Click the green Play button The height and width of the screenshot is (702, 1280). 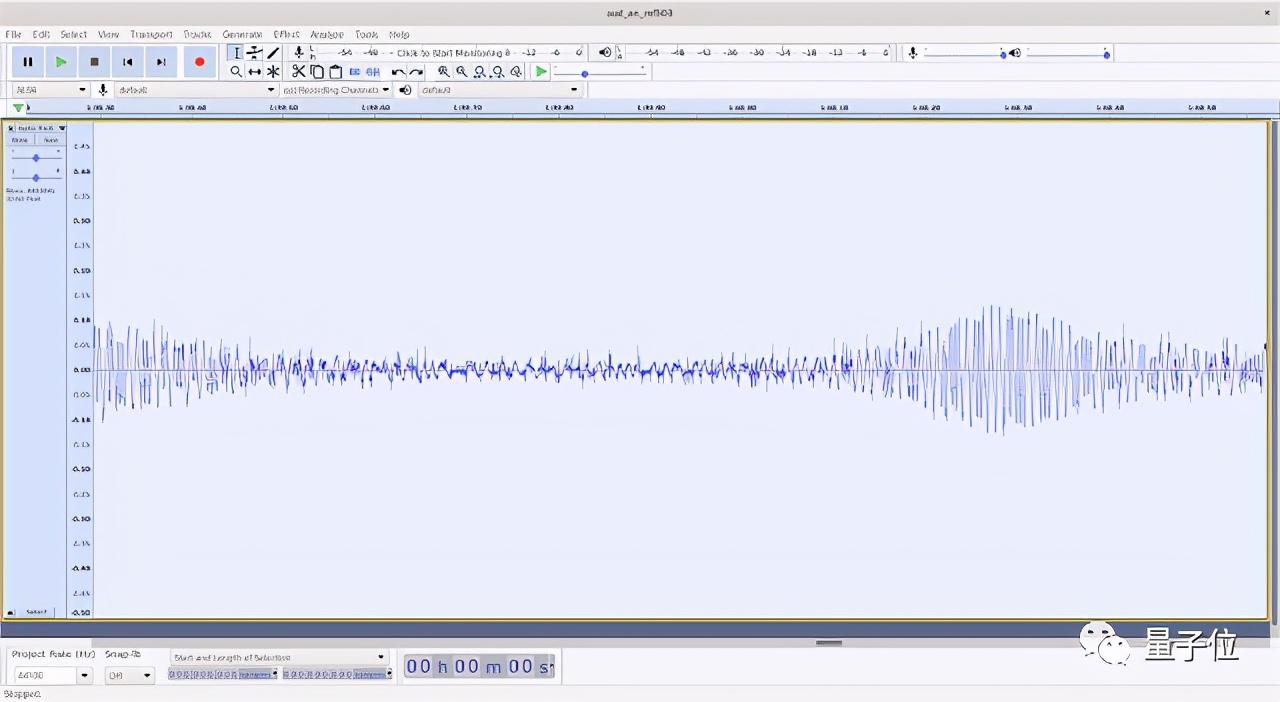[61, 62]
